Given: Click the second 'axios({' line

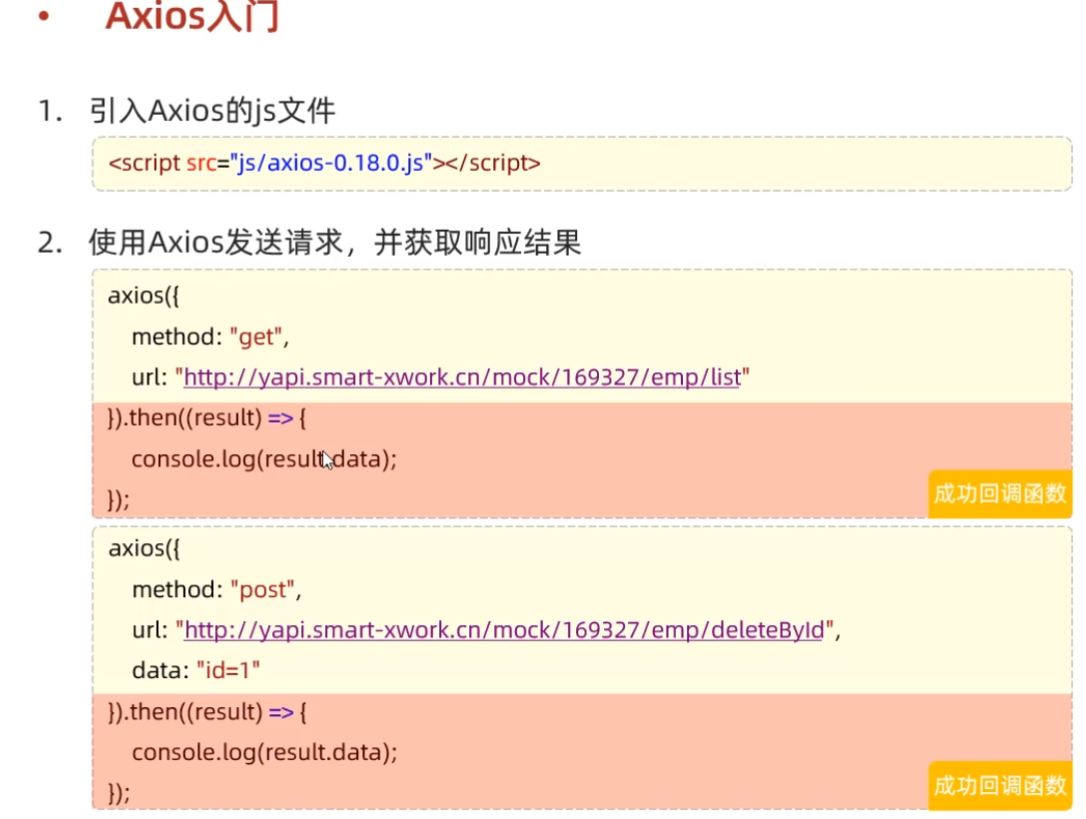Looking at the screenshot, I should (144, 549).
